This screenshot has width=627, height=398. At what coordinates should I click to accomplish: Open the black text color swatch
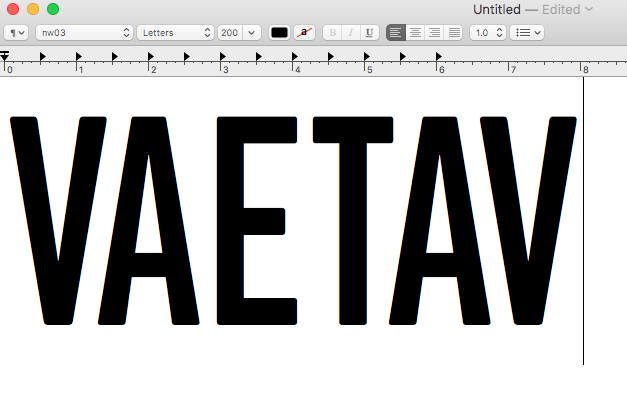coord(279,33)
